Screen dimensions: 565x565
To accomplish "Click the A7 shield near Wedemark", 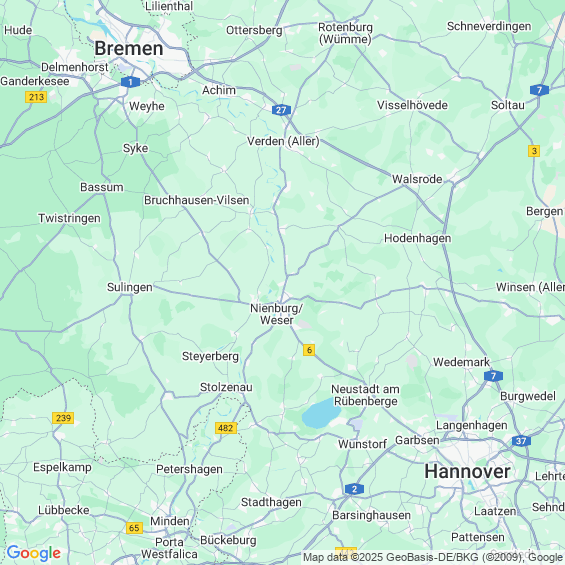I will [x=493, y=376].
